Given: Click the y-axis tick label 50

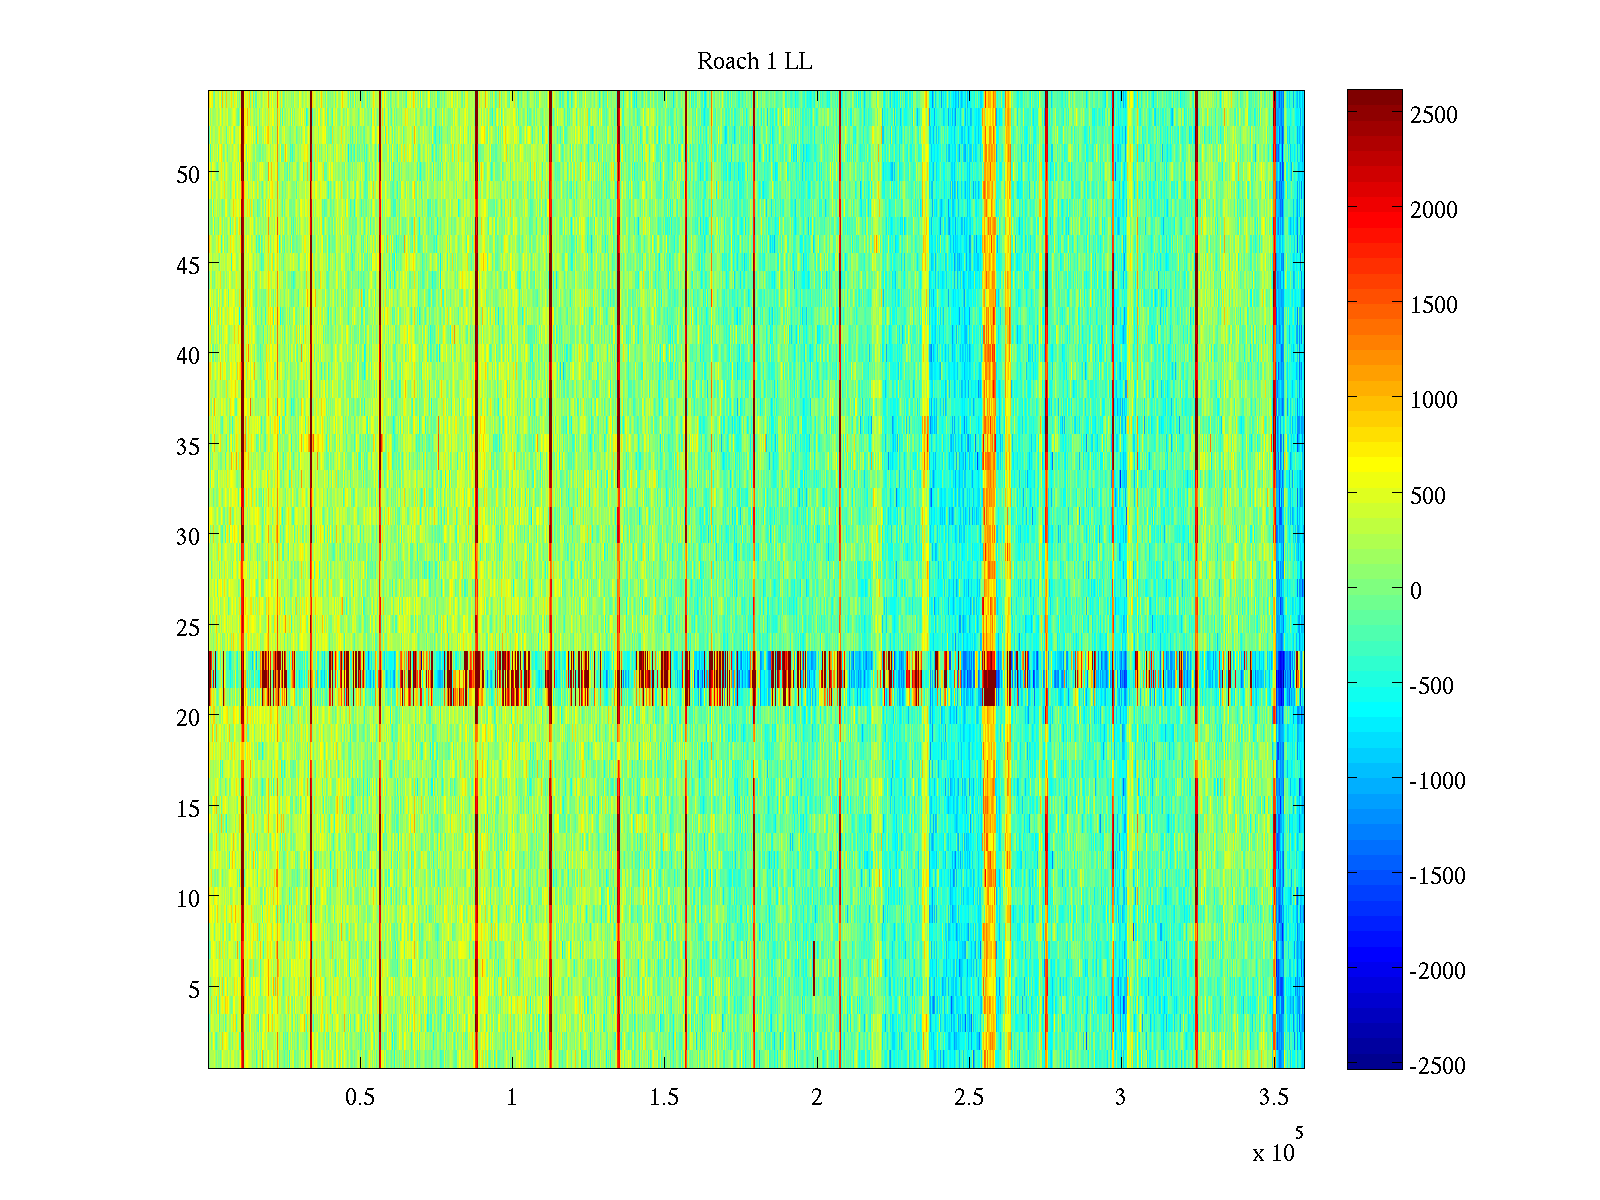Looking at the screenshot, I should pyautogui.click(x=188, y=174).
